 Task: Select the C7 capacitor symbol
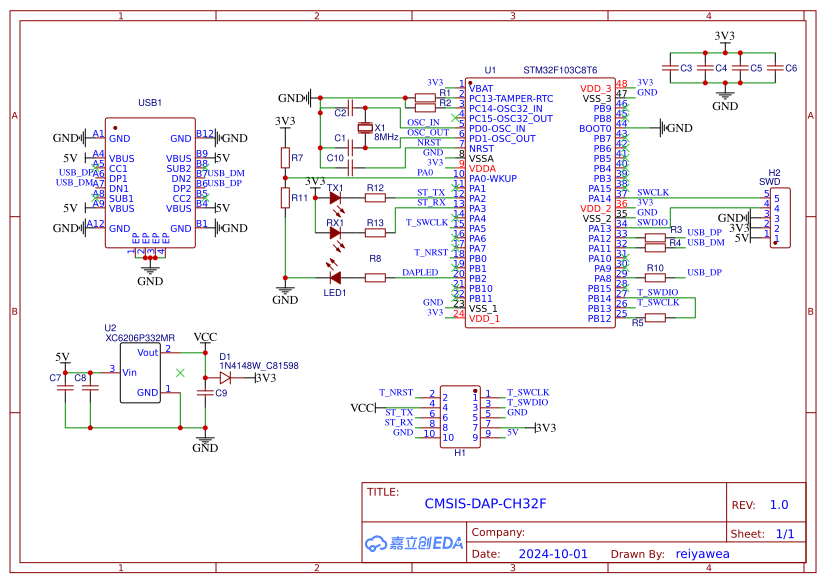[65, 388]
